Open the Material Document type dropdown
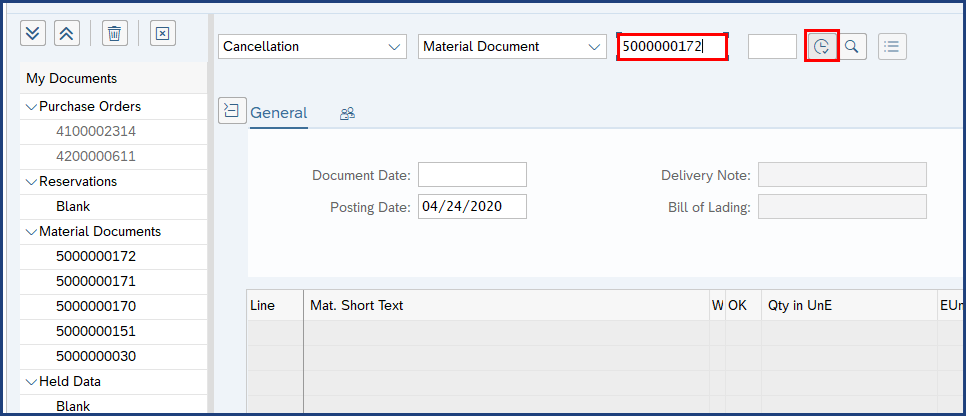This screenshot has width=968, height=417. point(512,46)
